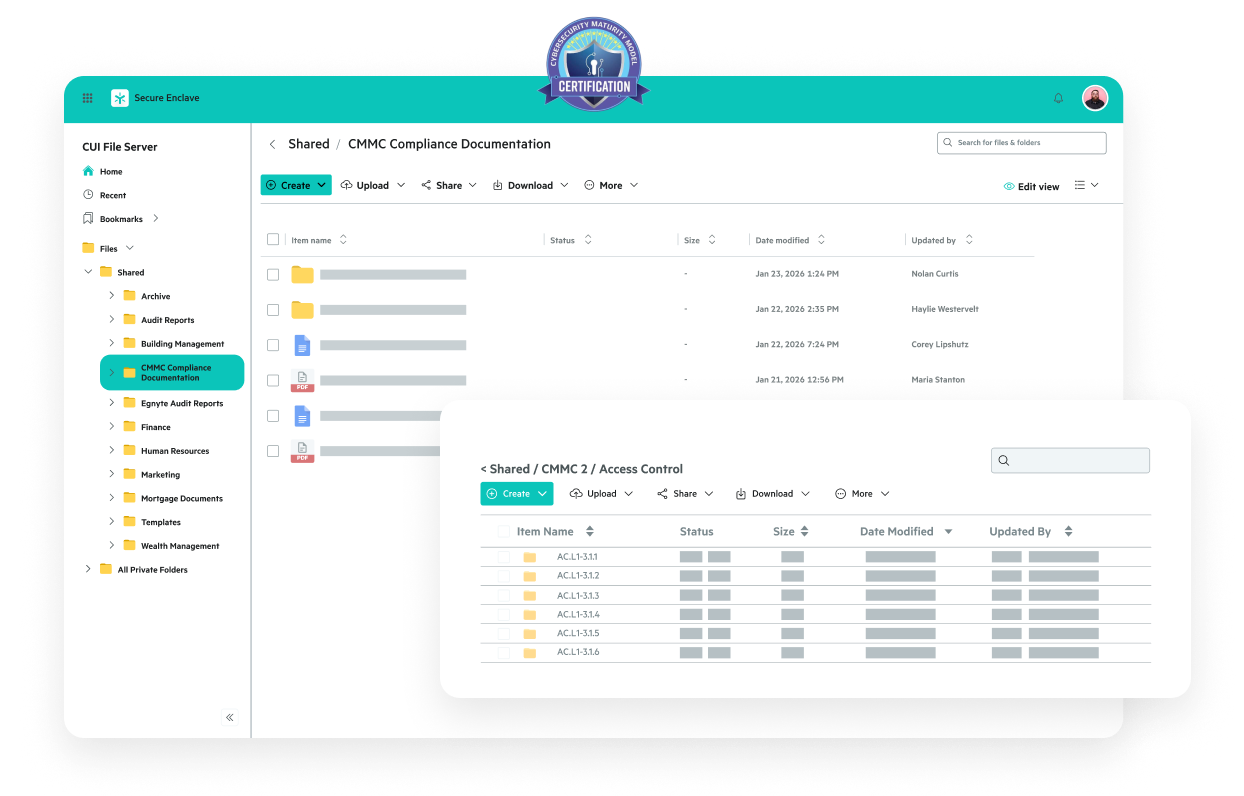Click the main Create button
The image size is (1244, 796).
(x=296, y=185)
